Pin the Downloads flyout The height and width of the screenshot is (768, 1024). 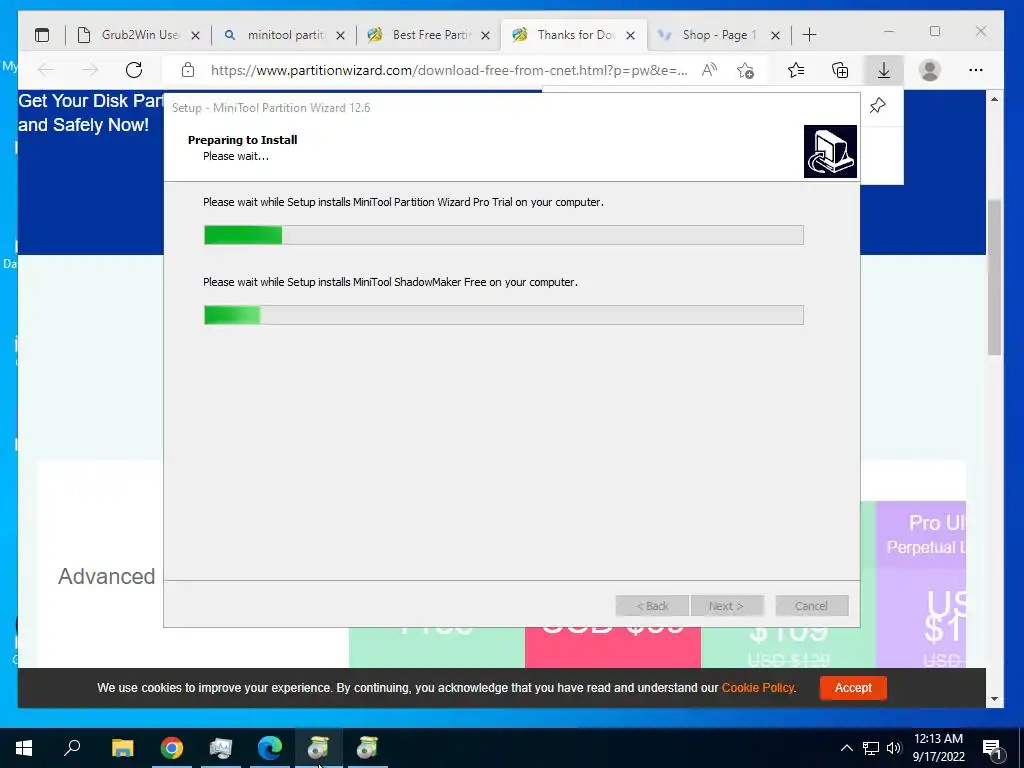click(878, 105)
